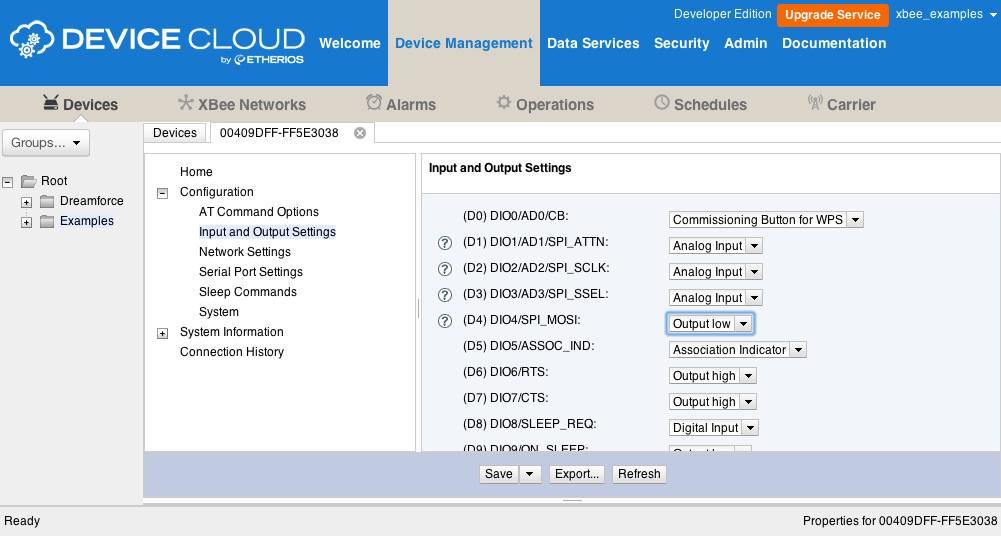Expand the Dreamforce group
This screenshot has height=536, width=1001.
pyautogui.click(x=26, y=202)
